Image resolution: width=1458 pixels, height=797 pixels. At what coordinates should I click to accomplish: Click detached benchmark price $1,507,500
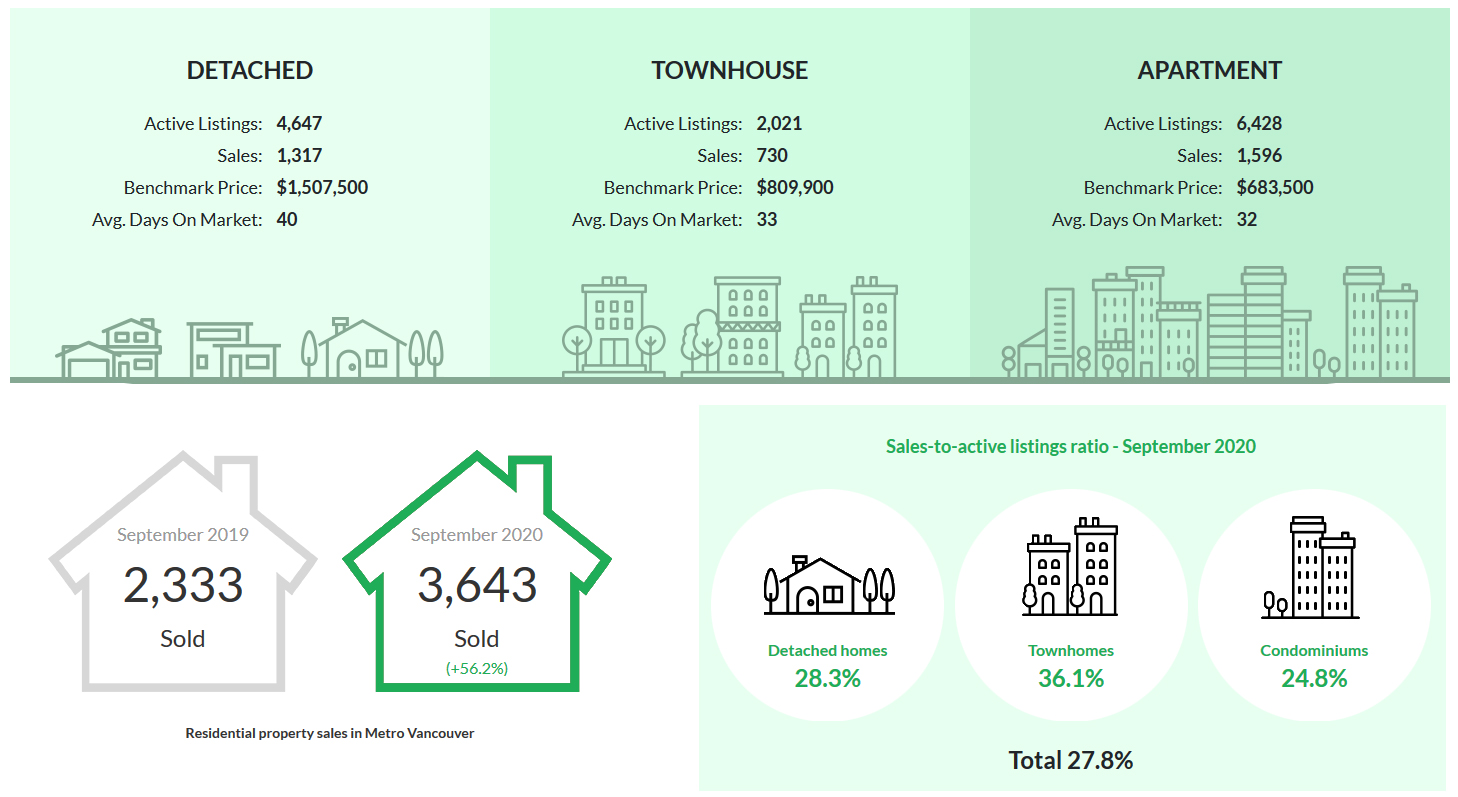(323, 188)
